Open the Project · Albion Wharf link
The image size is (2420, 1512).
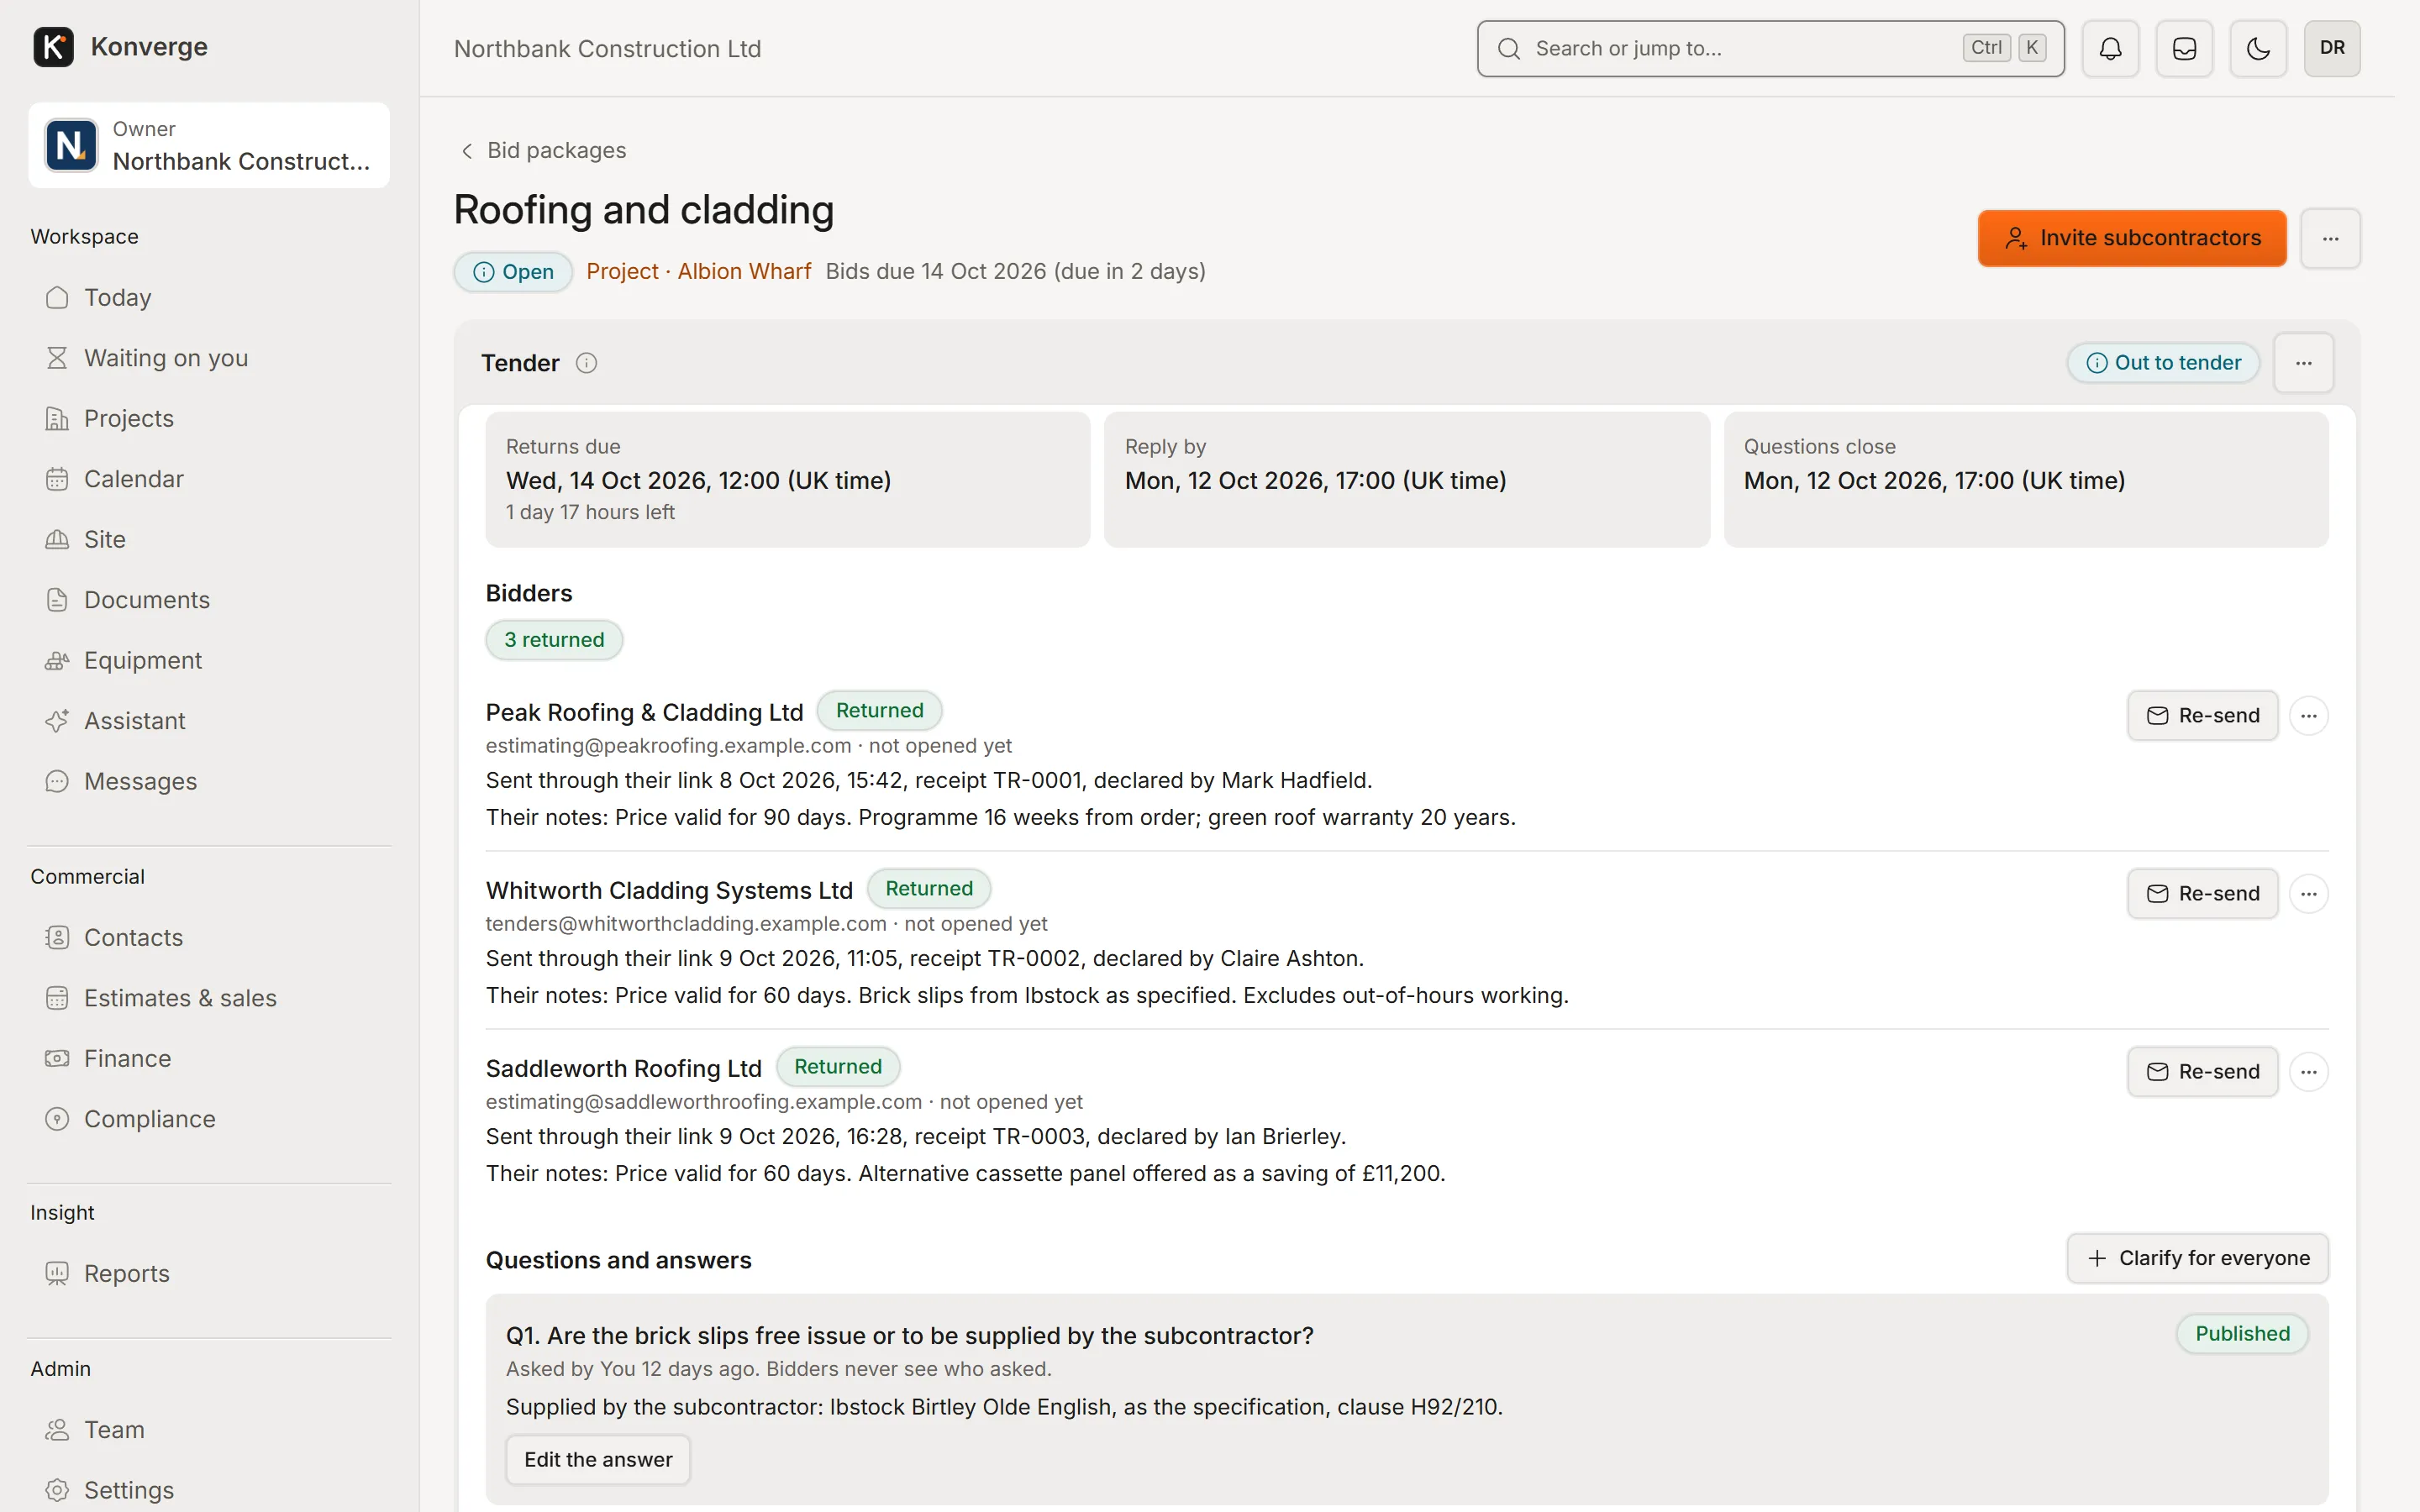tap(698, 271)
